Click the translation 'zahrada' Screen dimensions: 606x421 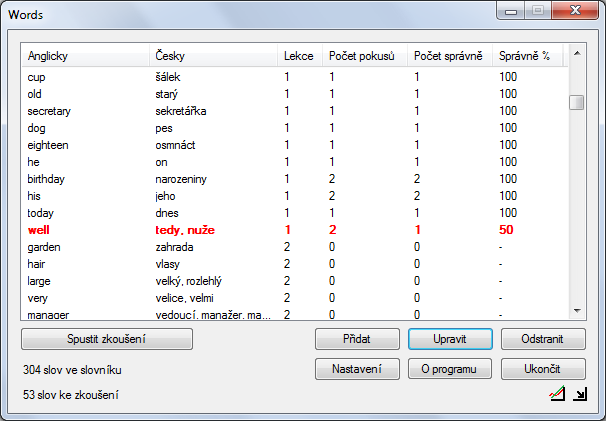pyautogui.click(x=174, y=247)
